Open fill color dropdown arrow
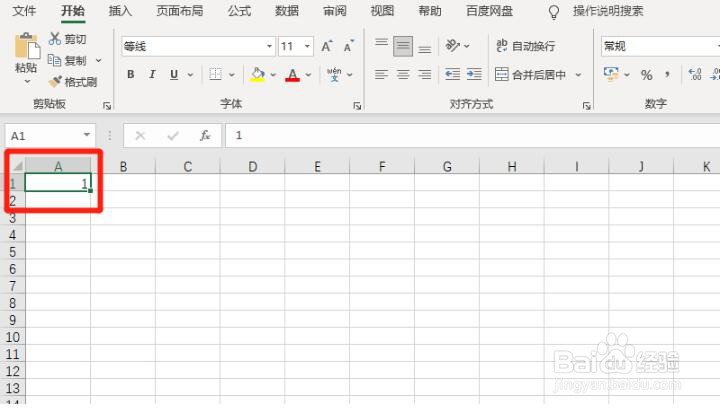This screenshot has height=410, width=722. 273,75
